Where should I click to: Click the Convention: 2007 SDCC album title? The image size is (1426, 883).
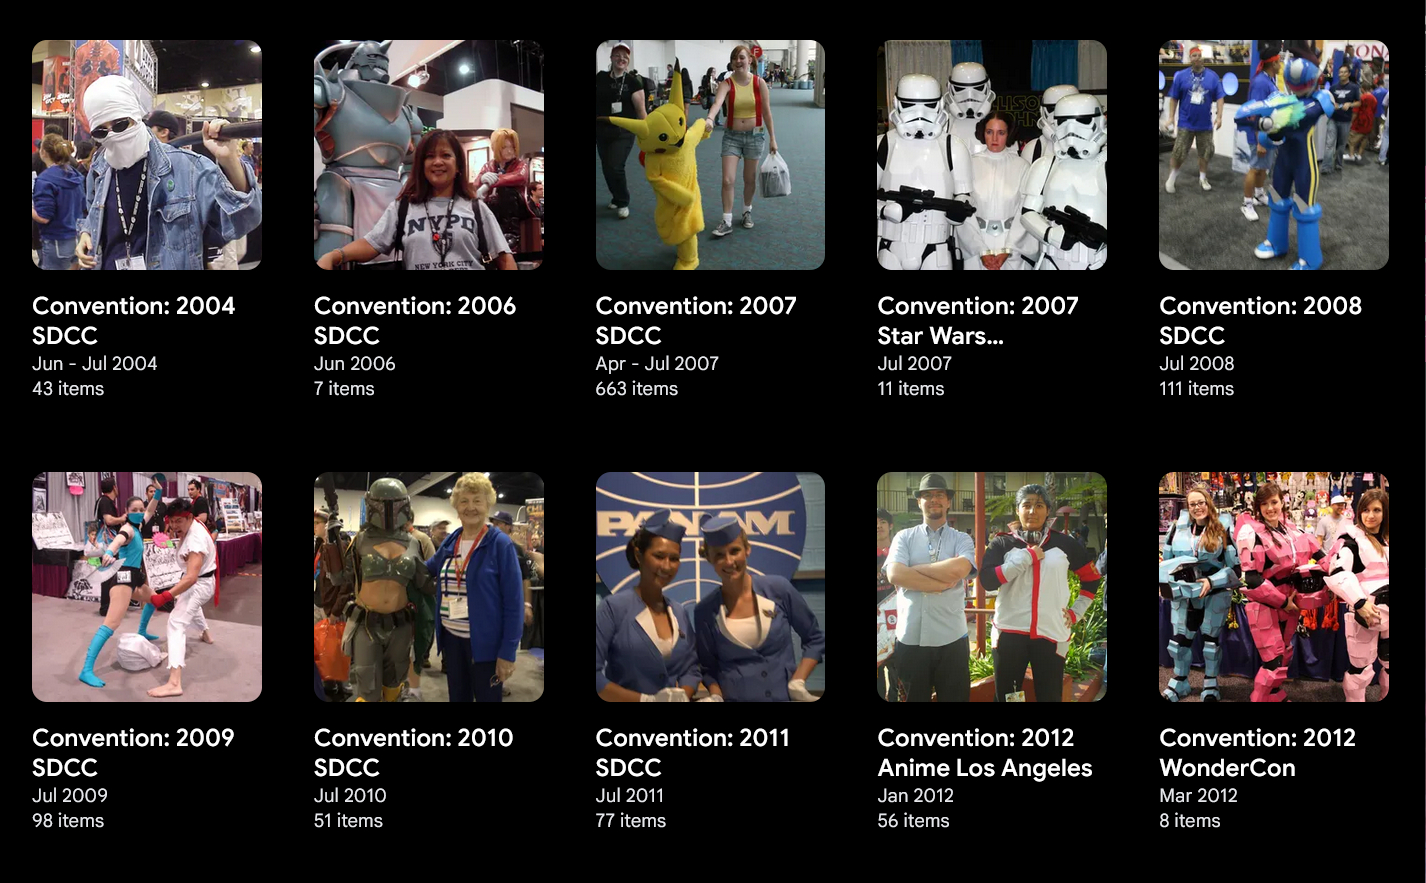point(696,320)
